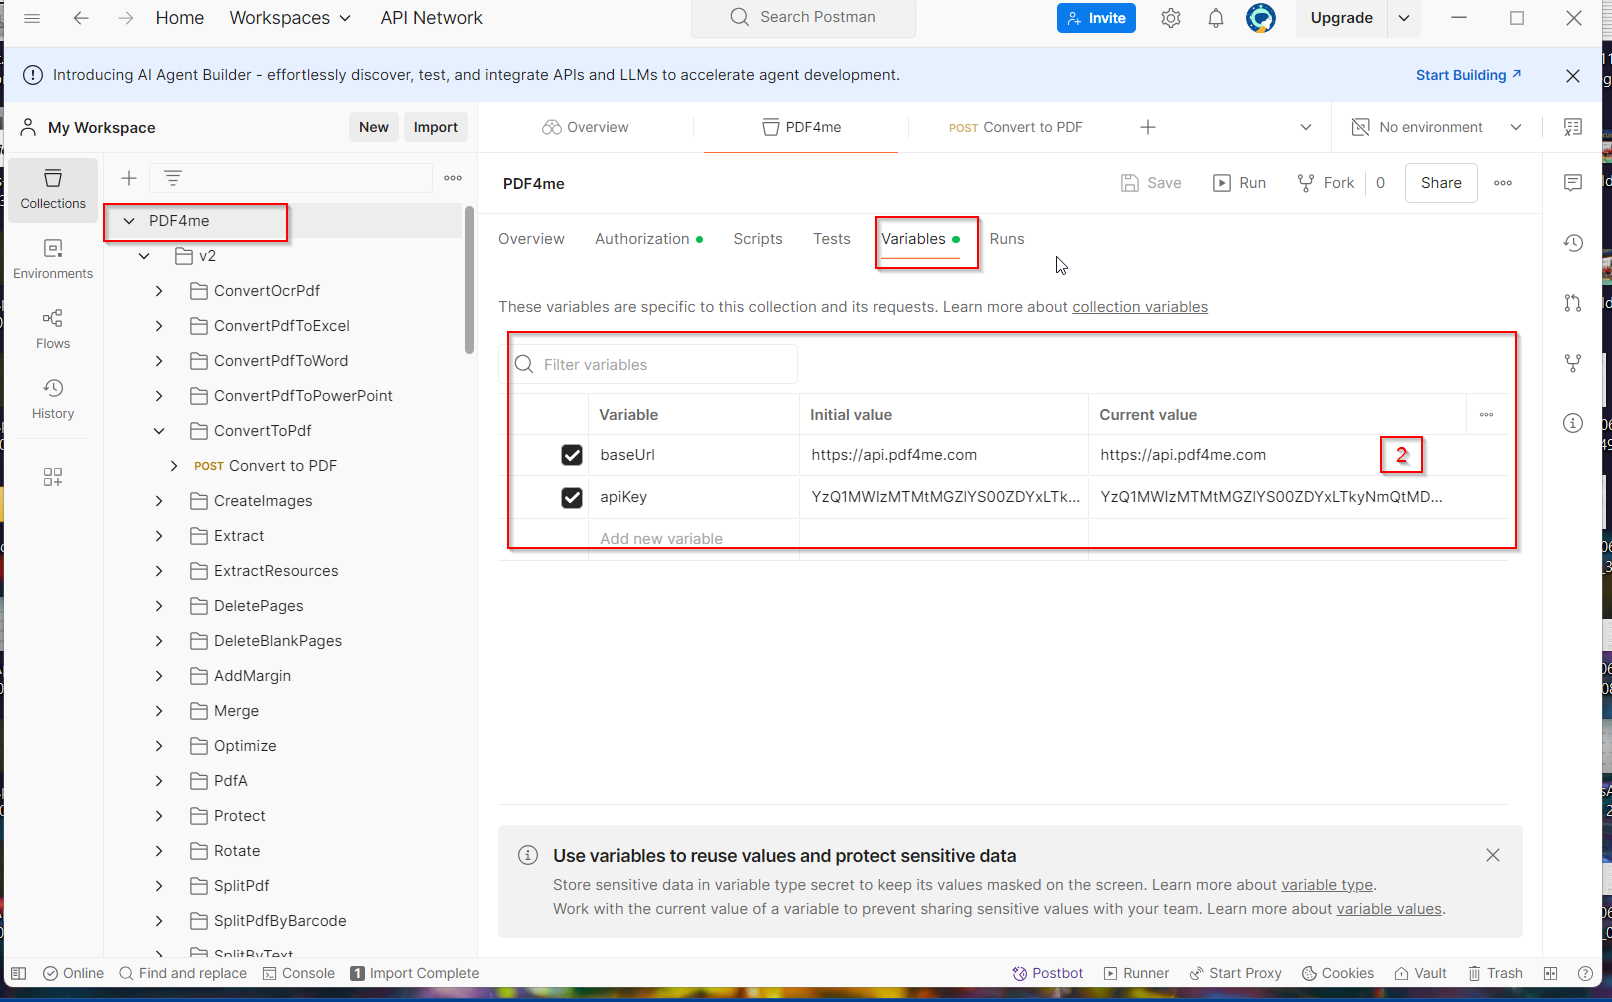
Task: Open the Console in the status bar
Action: pos(299,973)
